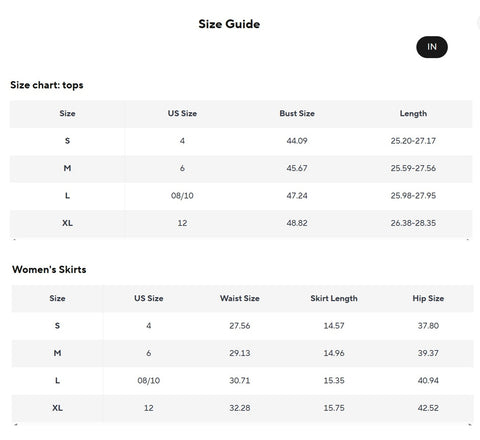Click the US Size header in tops table
This screenshot has height=440, width=480.
tap(182, 113)
